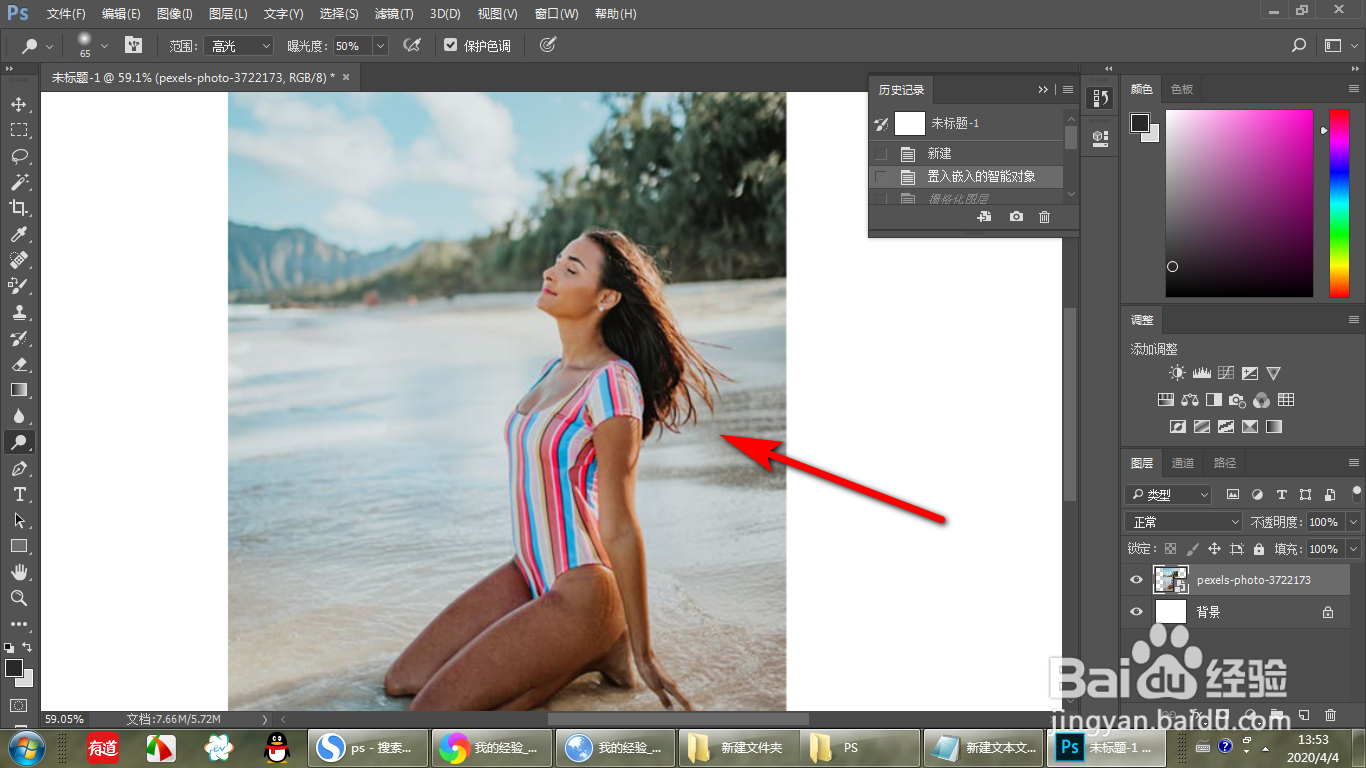Select the Healing Brush tool

click(19, 260)
